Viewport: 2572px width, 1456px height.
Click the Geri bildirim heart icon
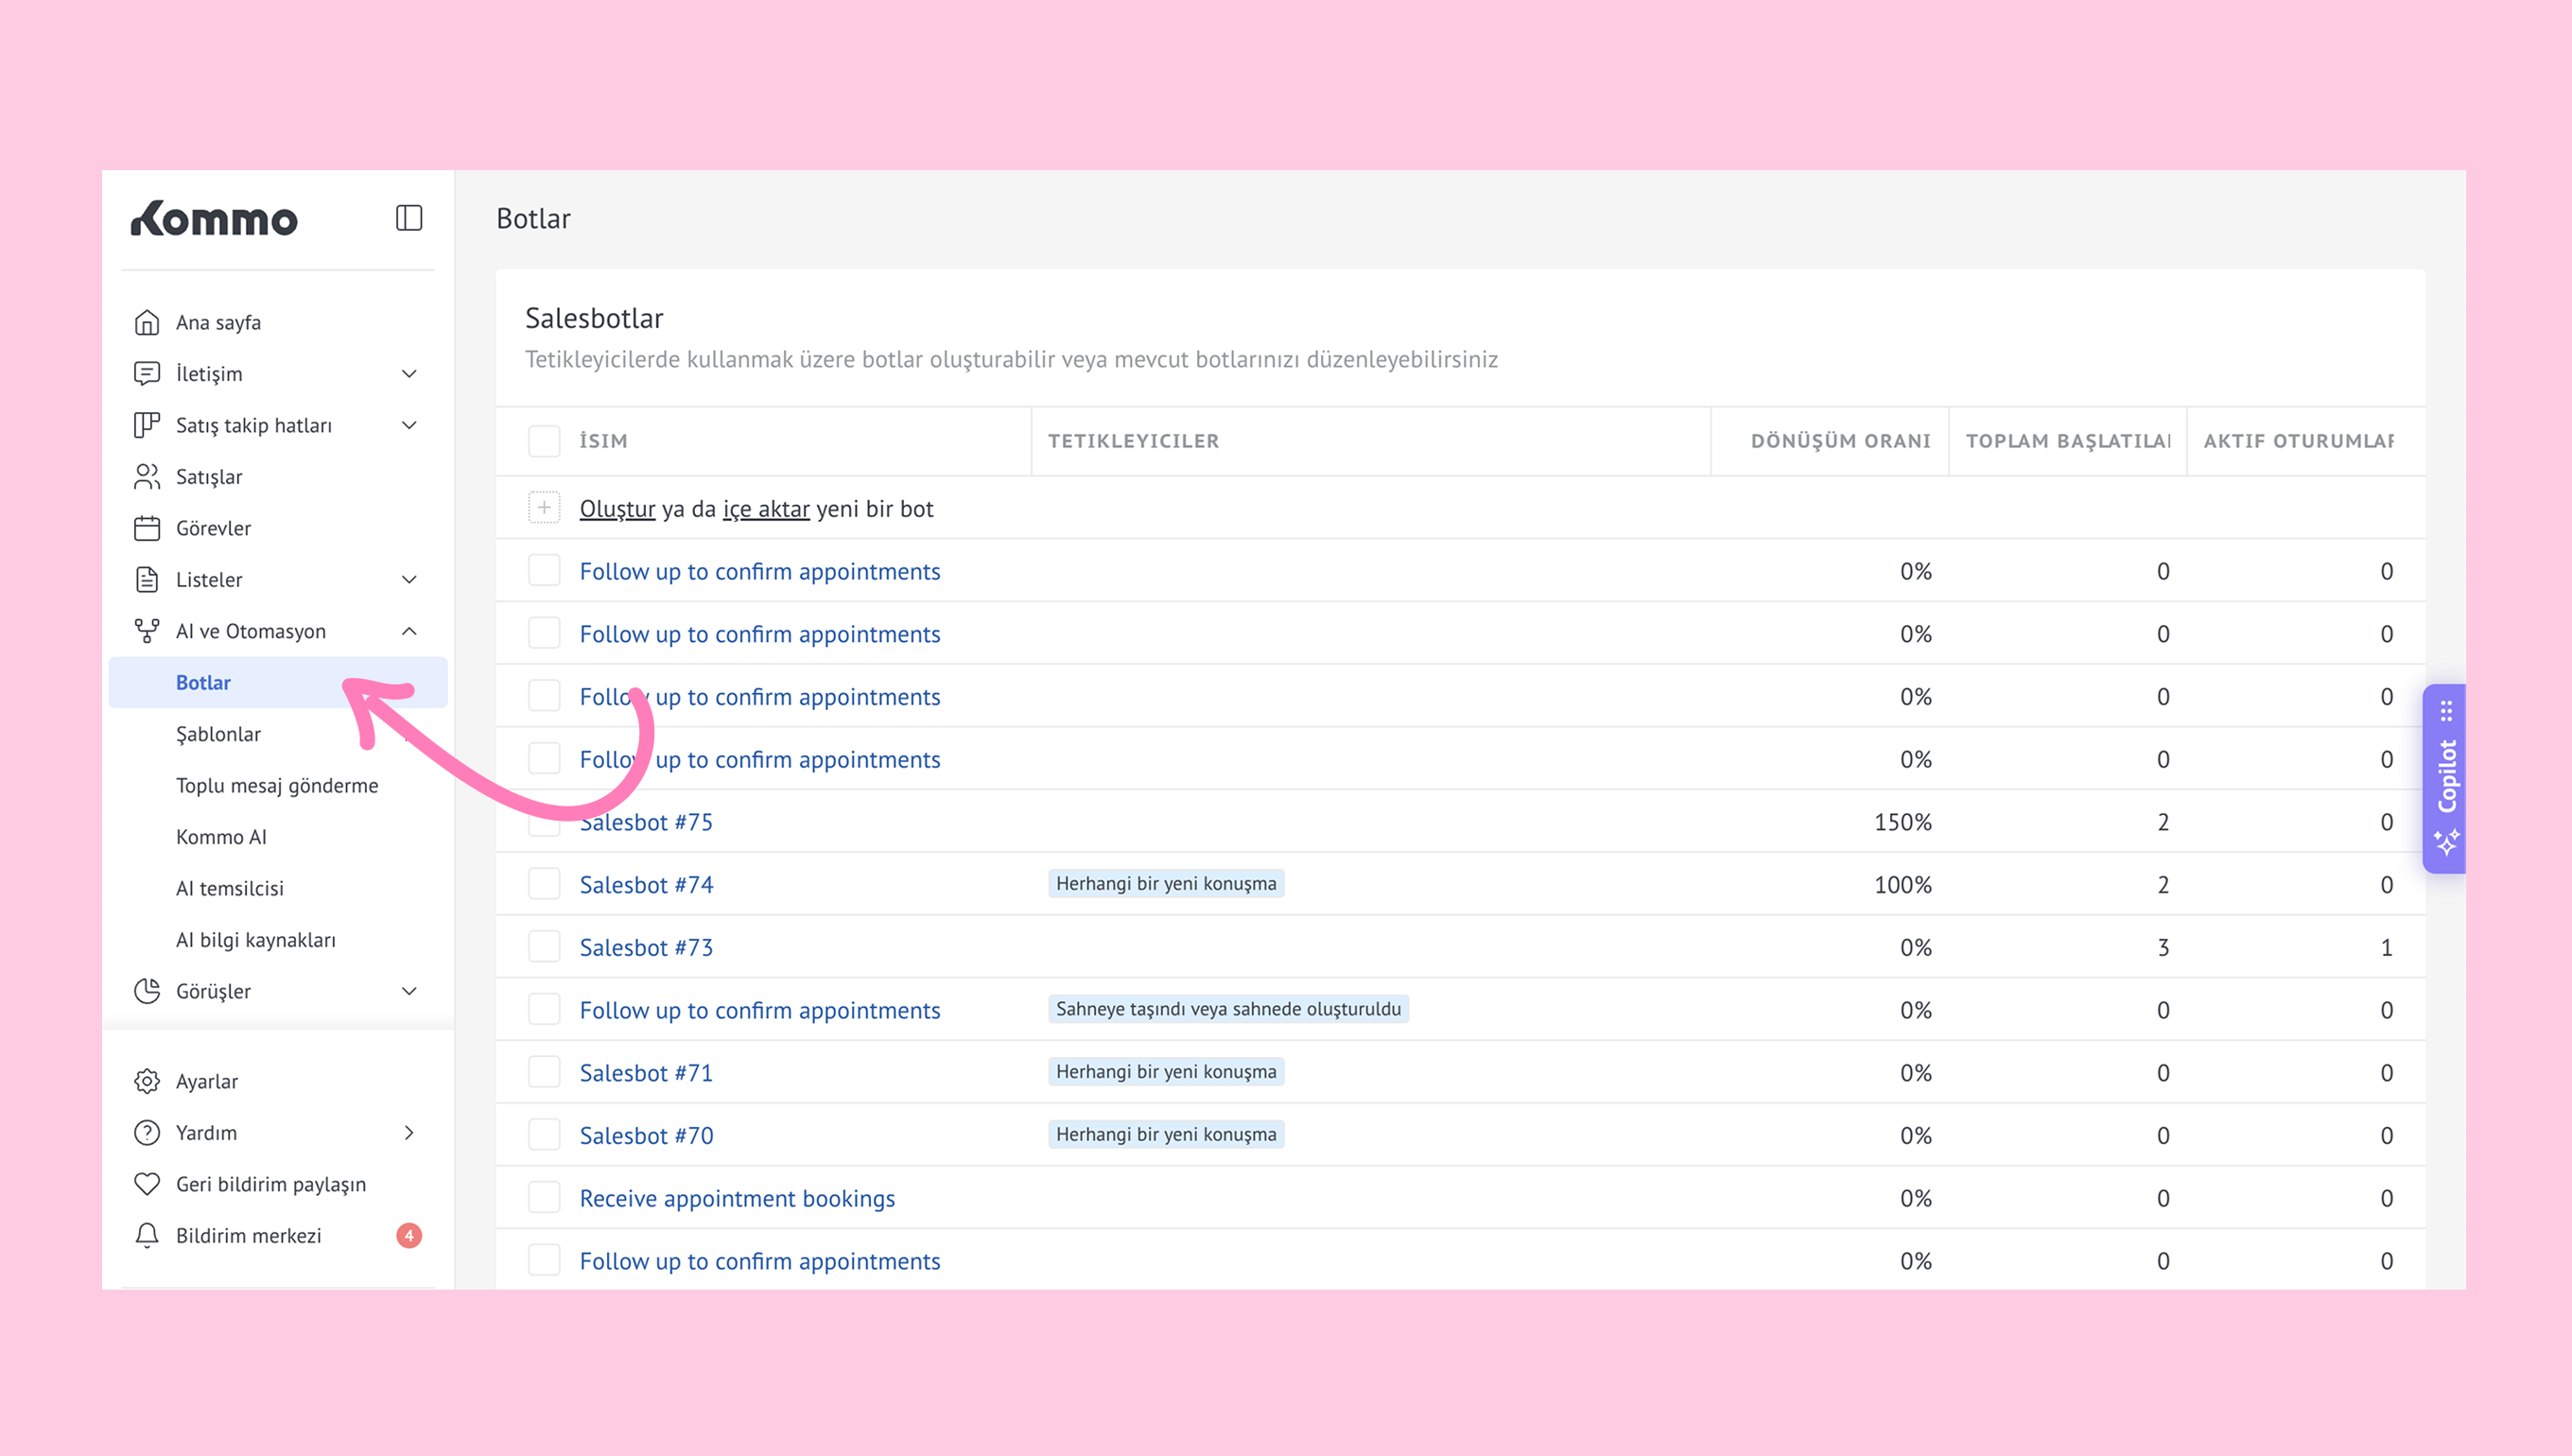[147, 1184]
